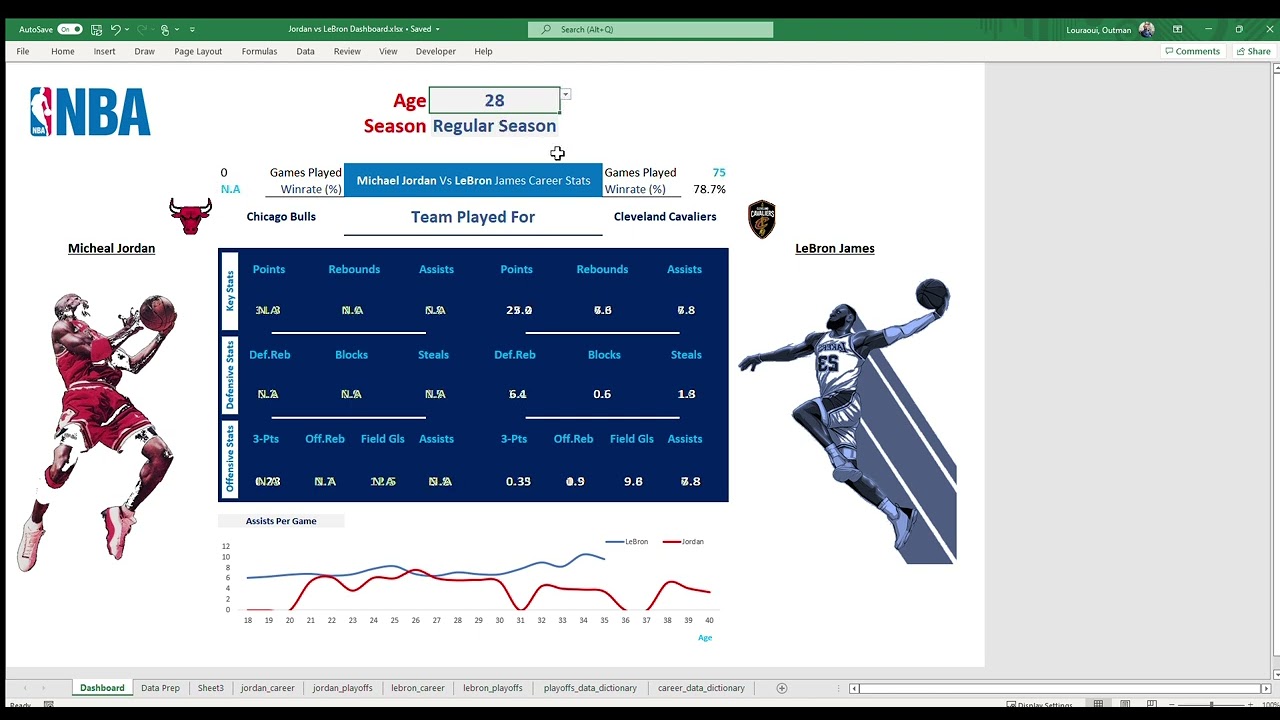Switch to the playoffs_data_dictionary sheet tab

click(590, 688)
